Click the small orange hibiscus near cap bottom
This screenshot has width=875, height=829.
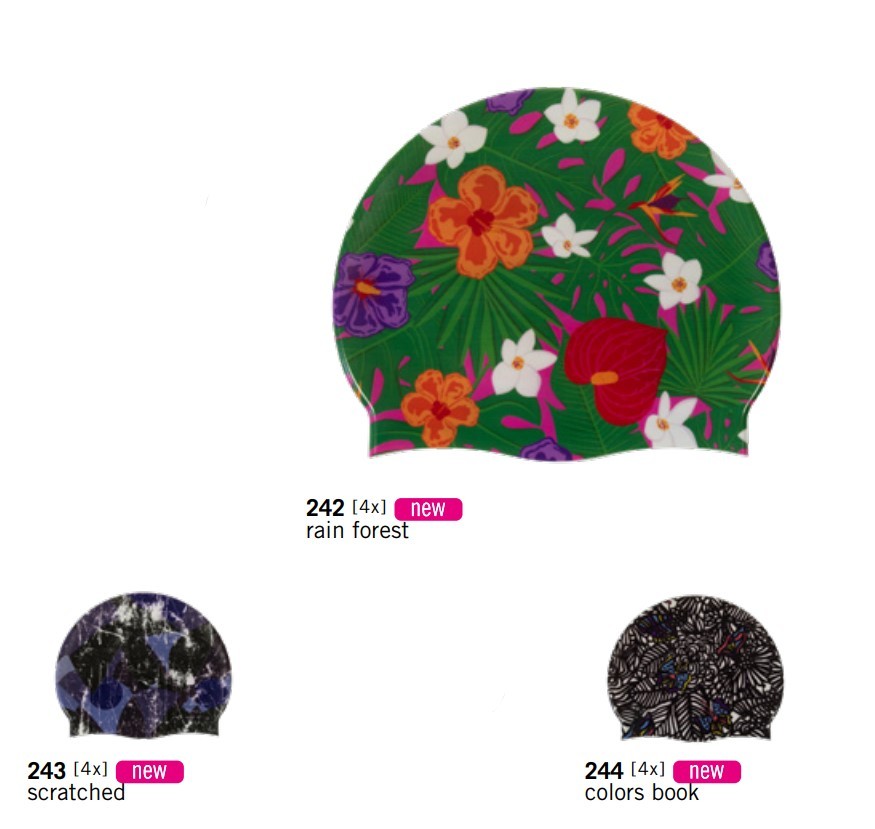440,408
